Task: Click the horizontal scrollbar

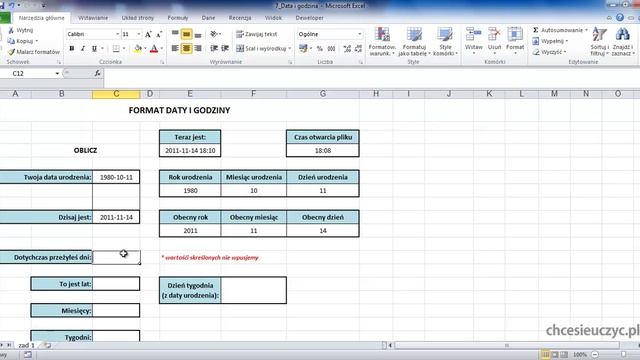Action: 506,345
